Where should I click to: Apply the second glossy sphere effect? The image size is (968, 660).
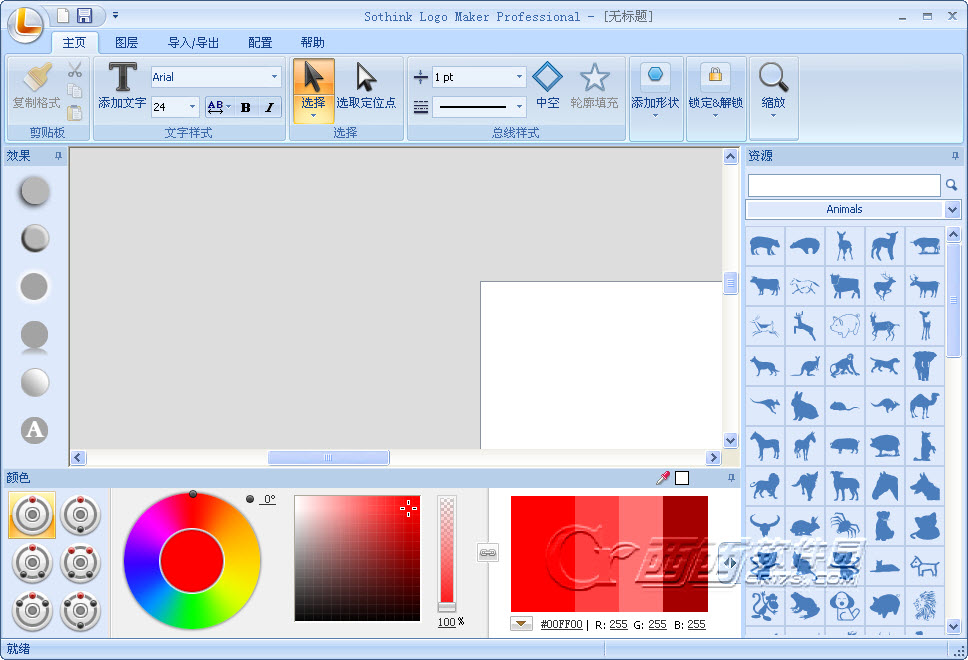35,238
